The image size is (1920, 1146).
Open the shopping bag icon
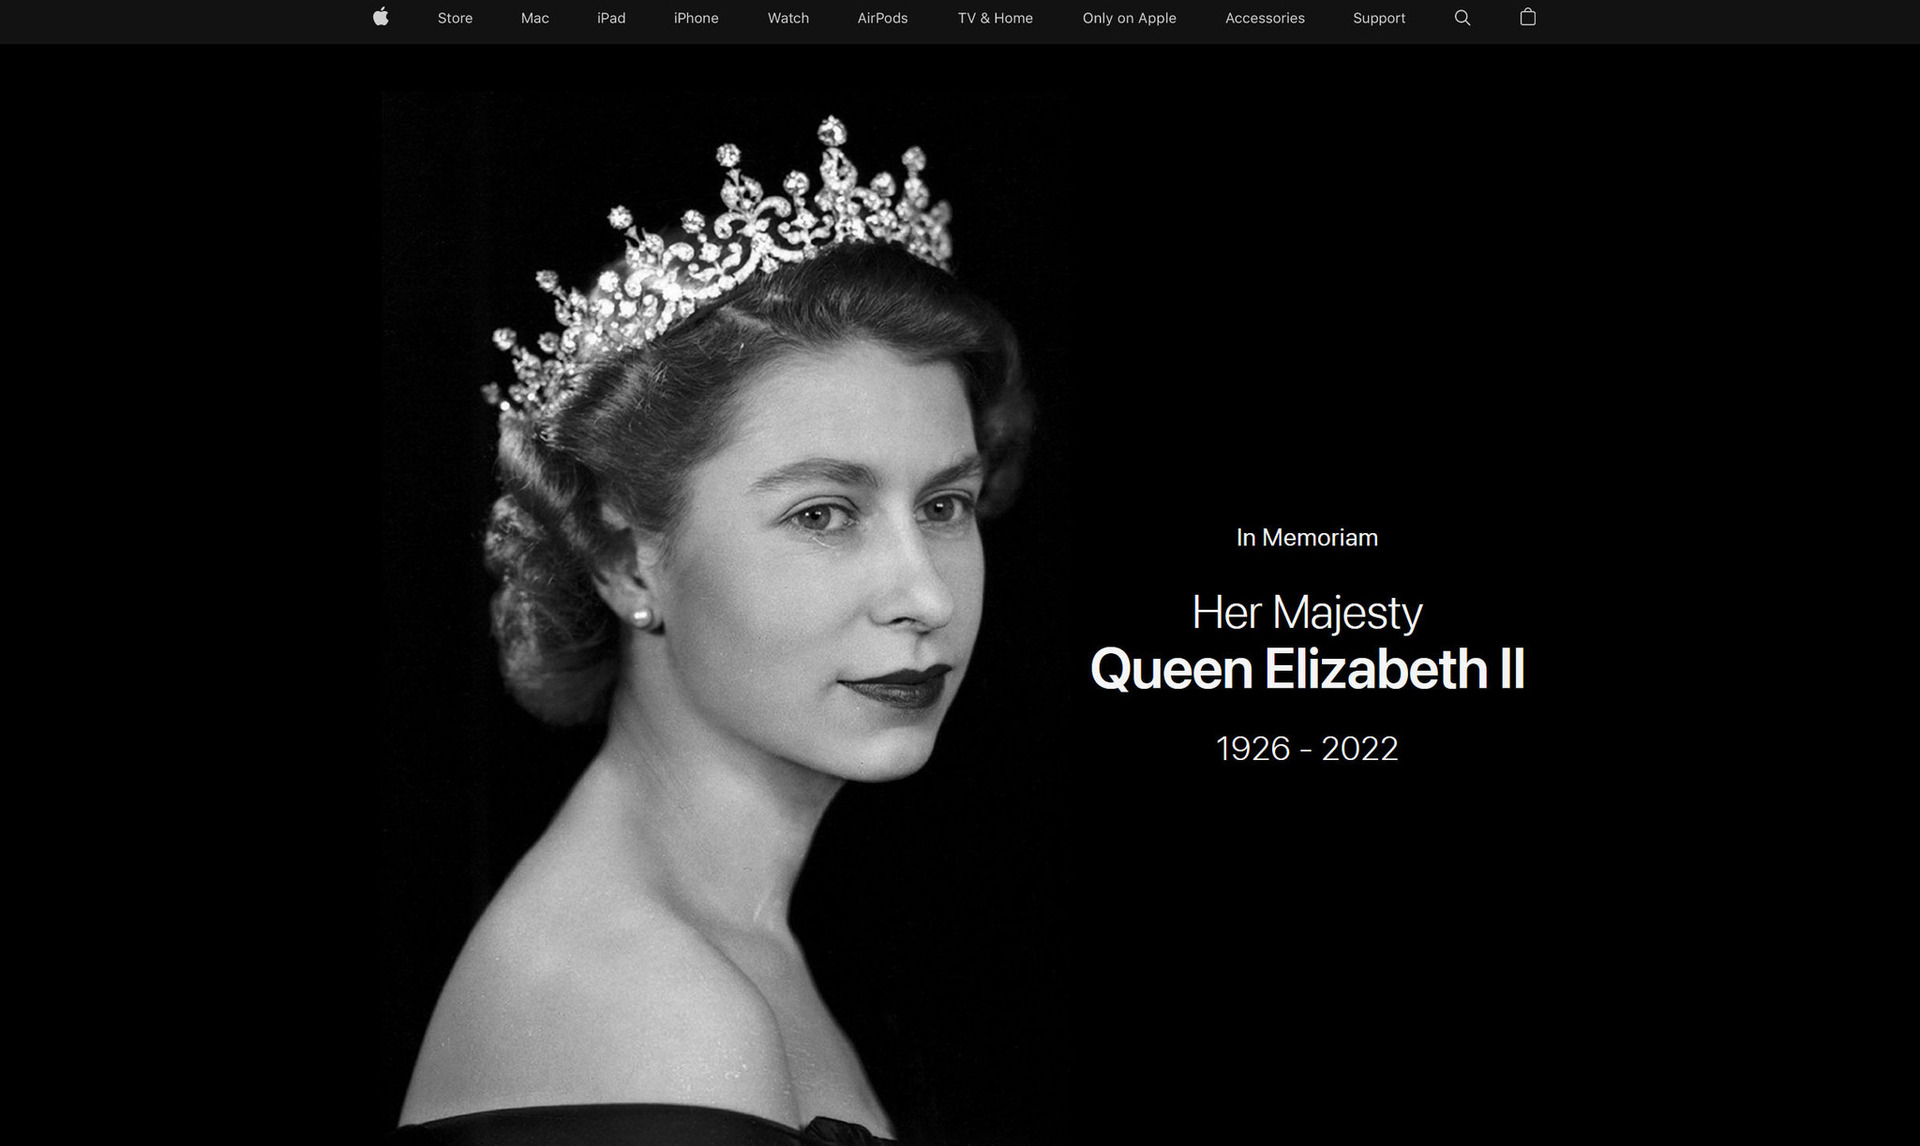pyautogui.click(x=1527, y=17)
